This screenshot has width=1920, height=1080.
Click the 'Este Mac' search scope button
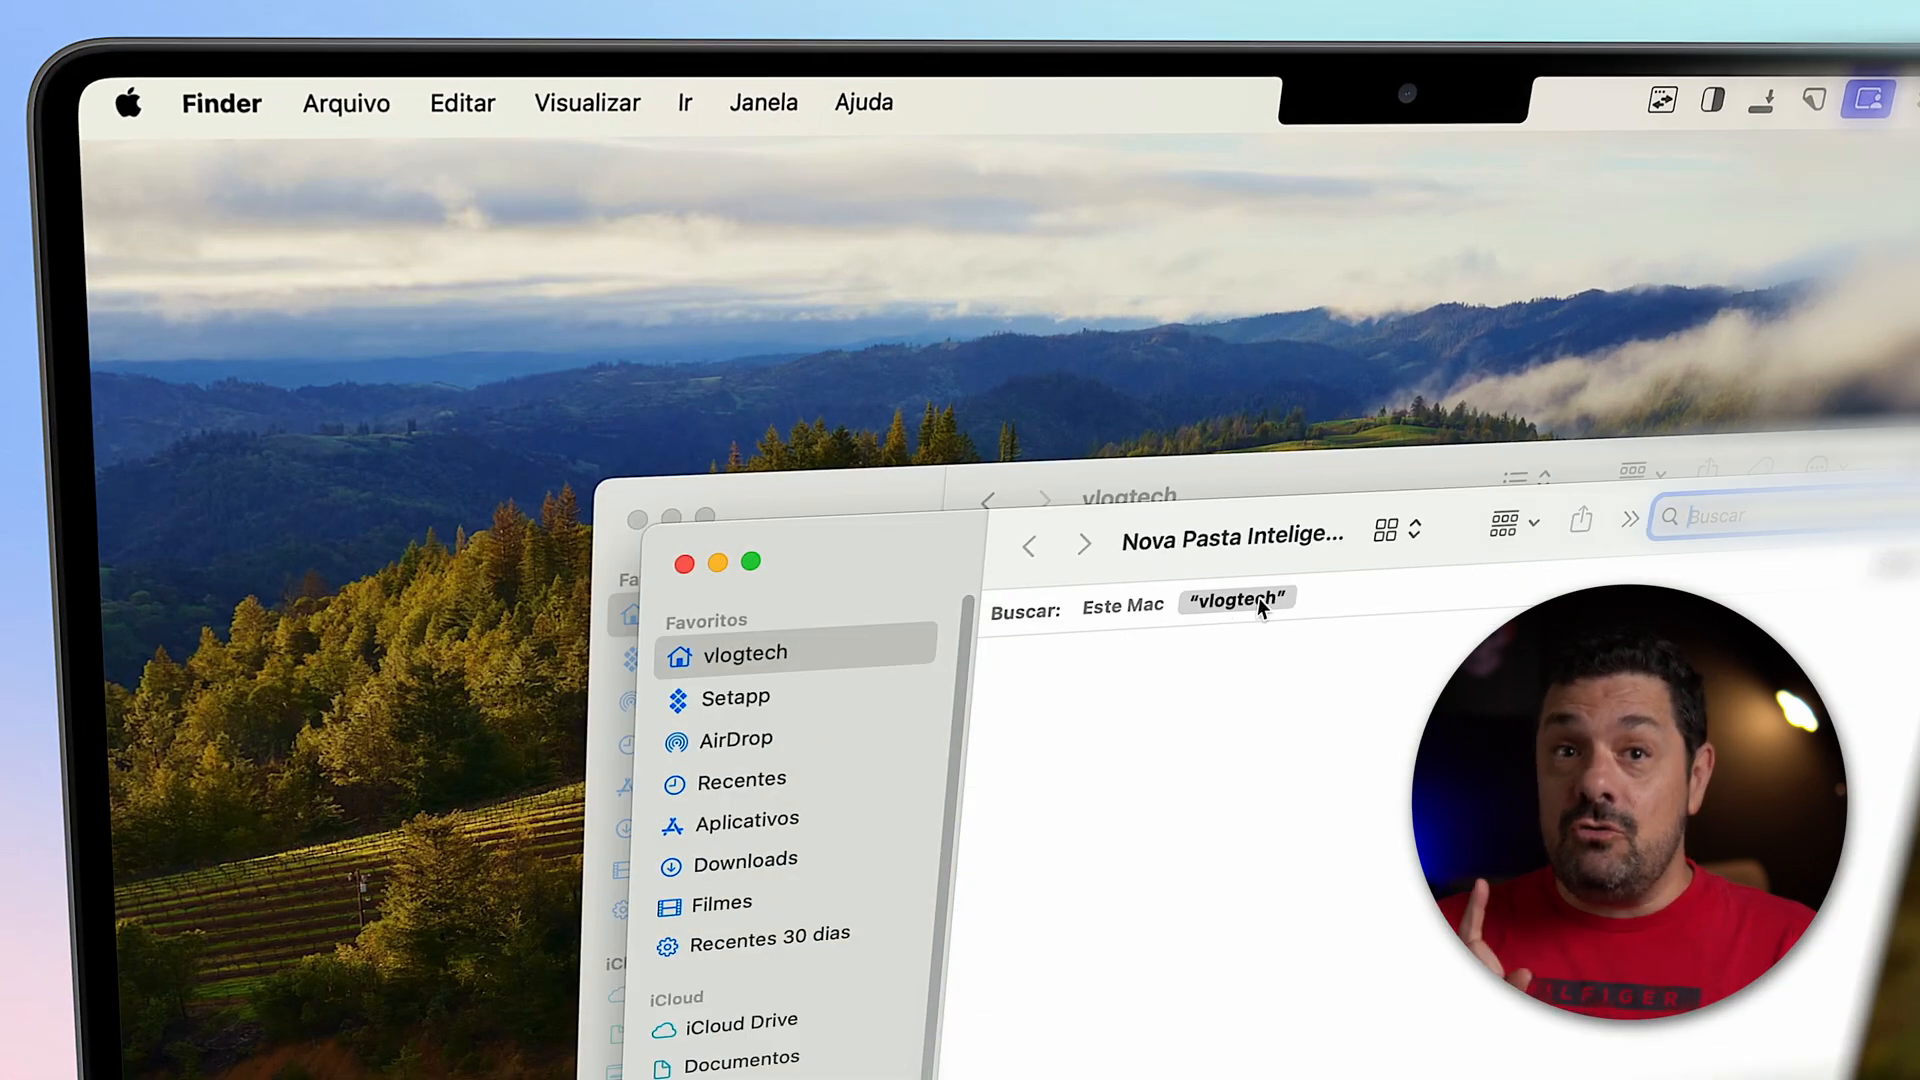pos(1122,605)
